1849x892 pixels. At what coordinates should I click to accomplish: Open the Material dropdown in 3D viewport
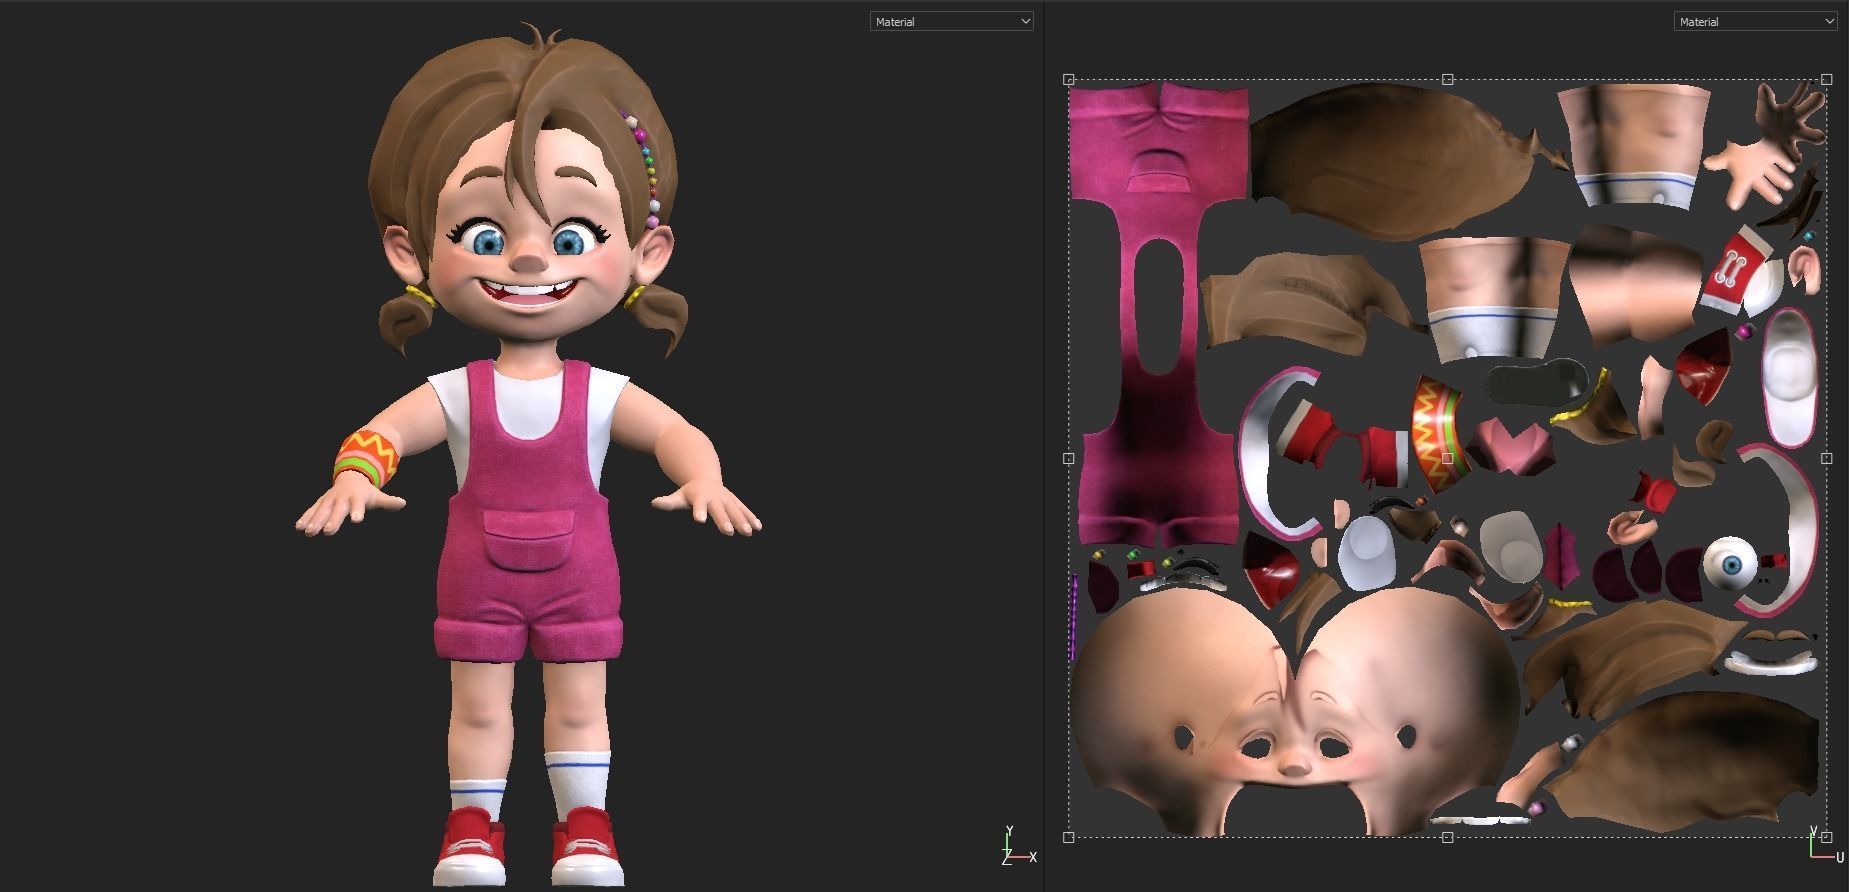pyautogui.click(x=950, y=21)
